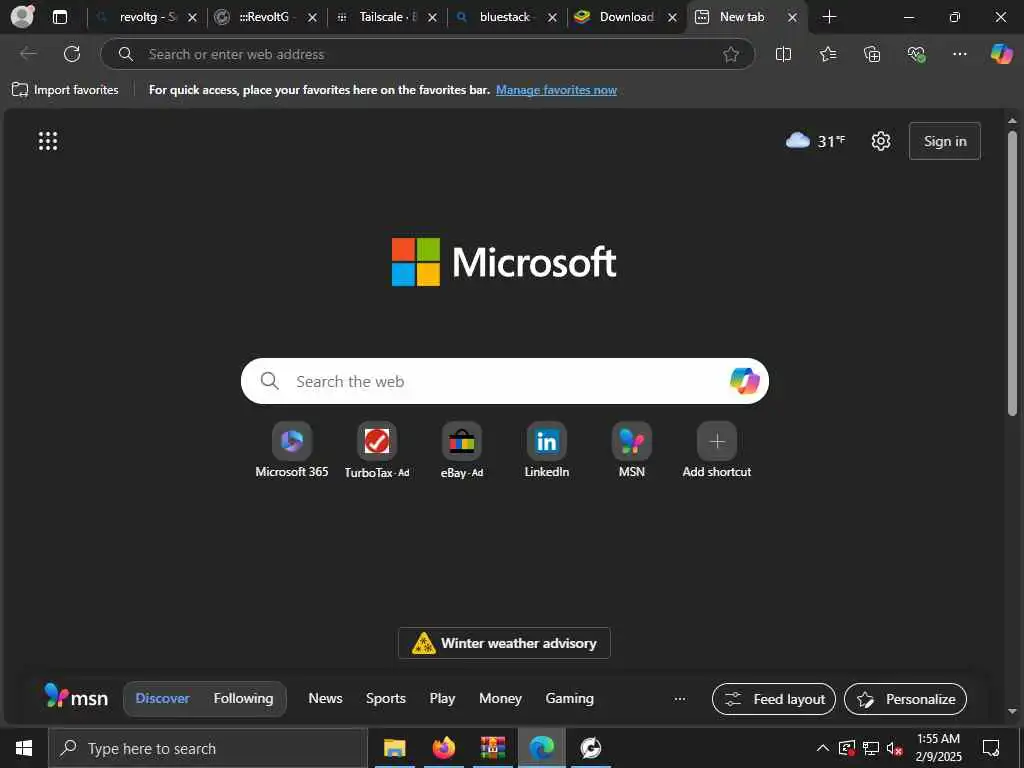1024x768 pixels.
Task: Click Manage favorites now link
Action: click(x=556, y=90)
